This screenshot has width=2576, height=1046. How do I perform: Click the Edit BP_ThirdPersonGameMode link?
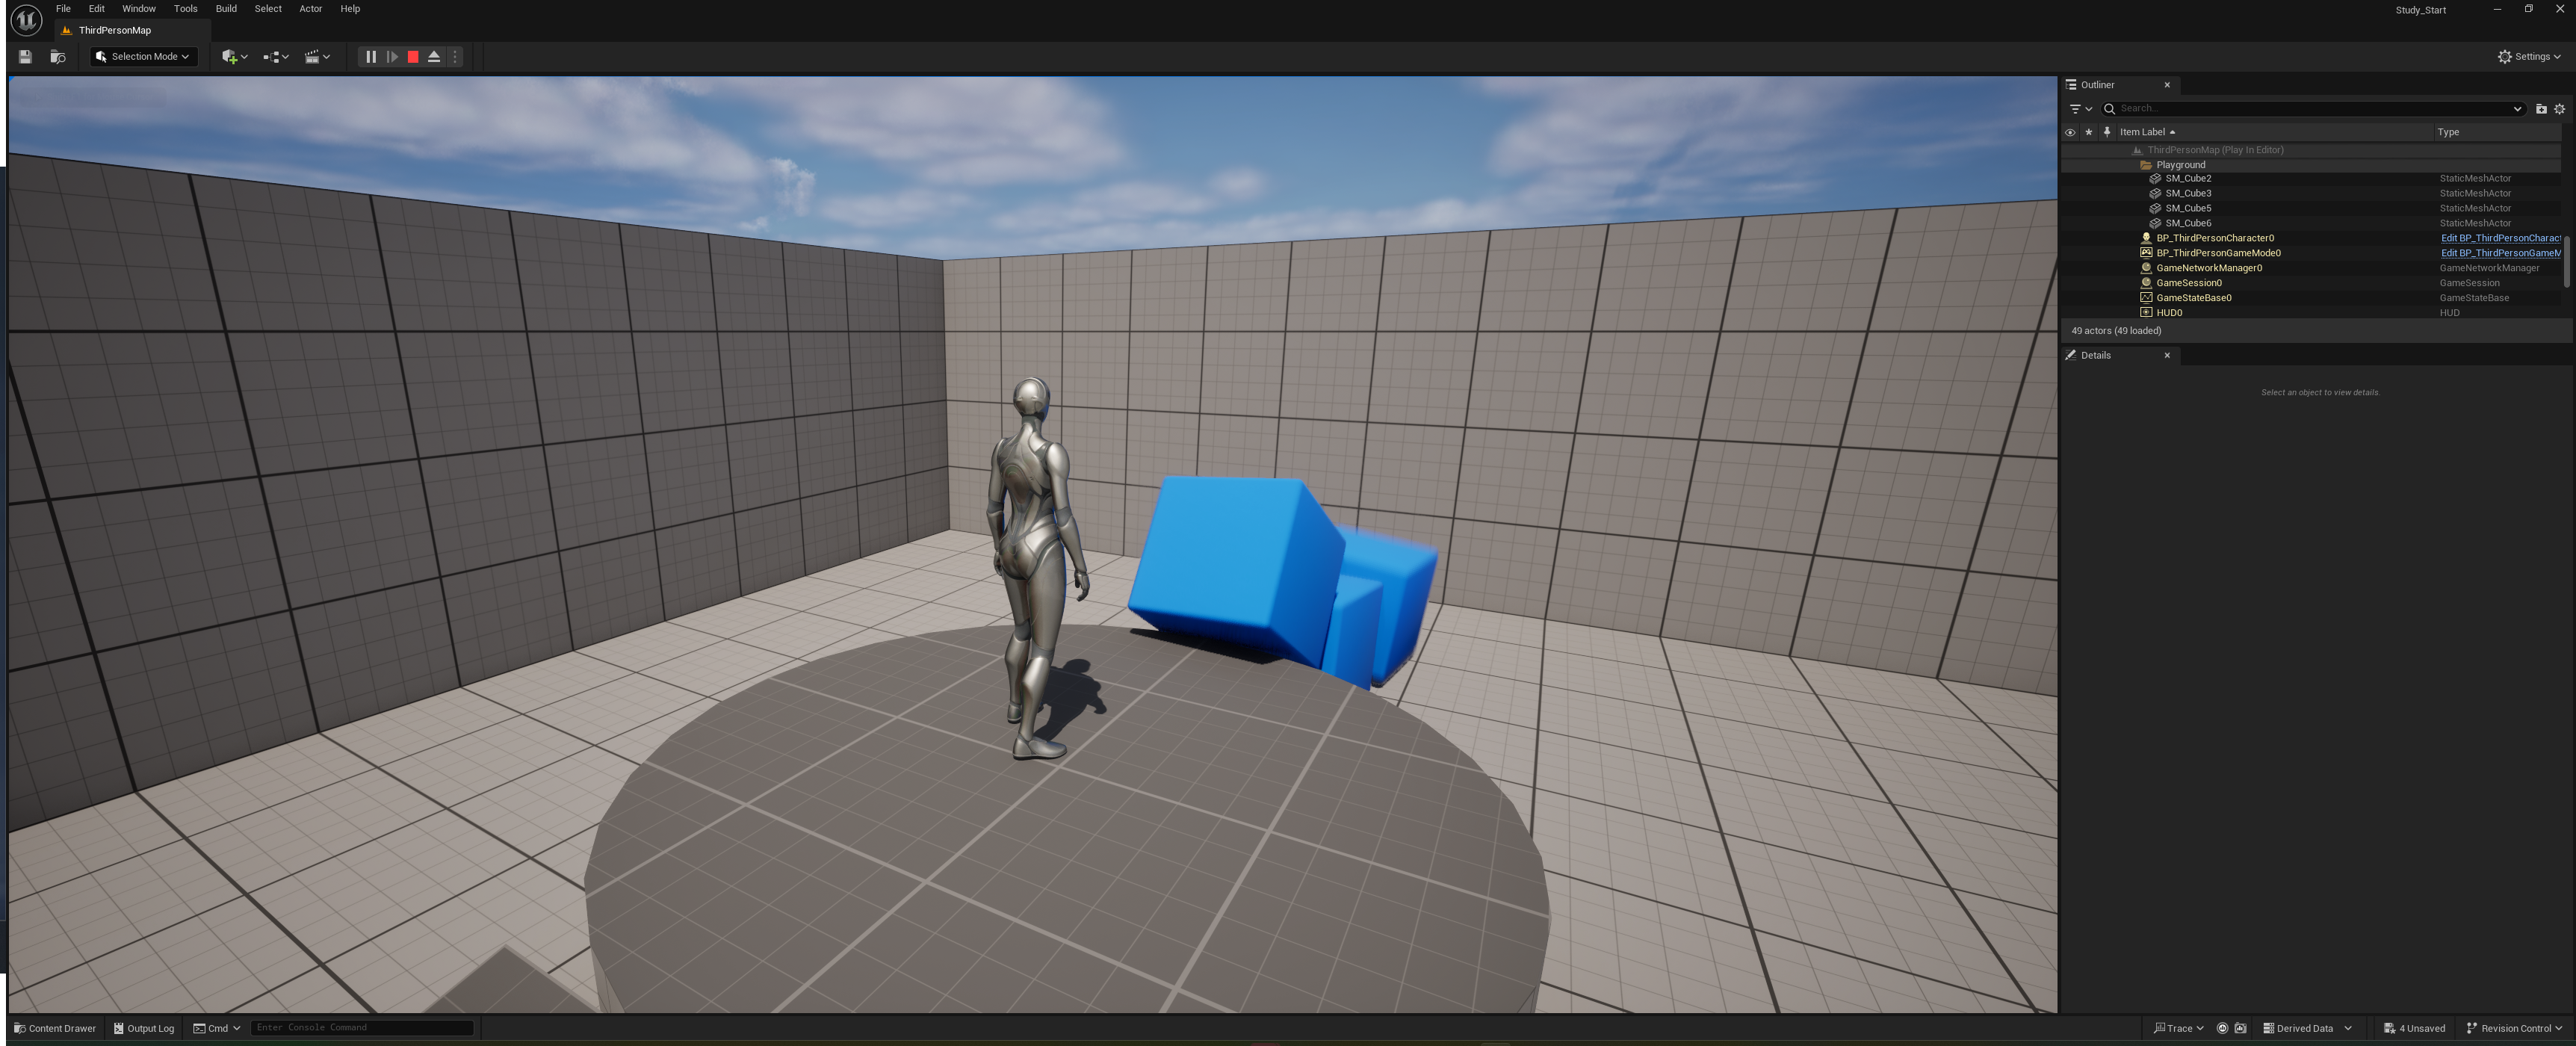[2500, 253]
